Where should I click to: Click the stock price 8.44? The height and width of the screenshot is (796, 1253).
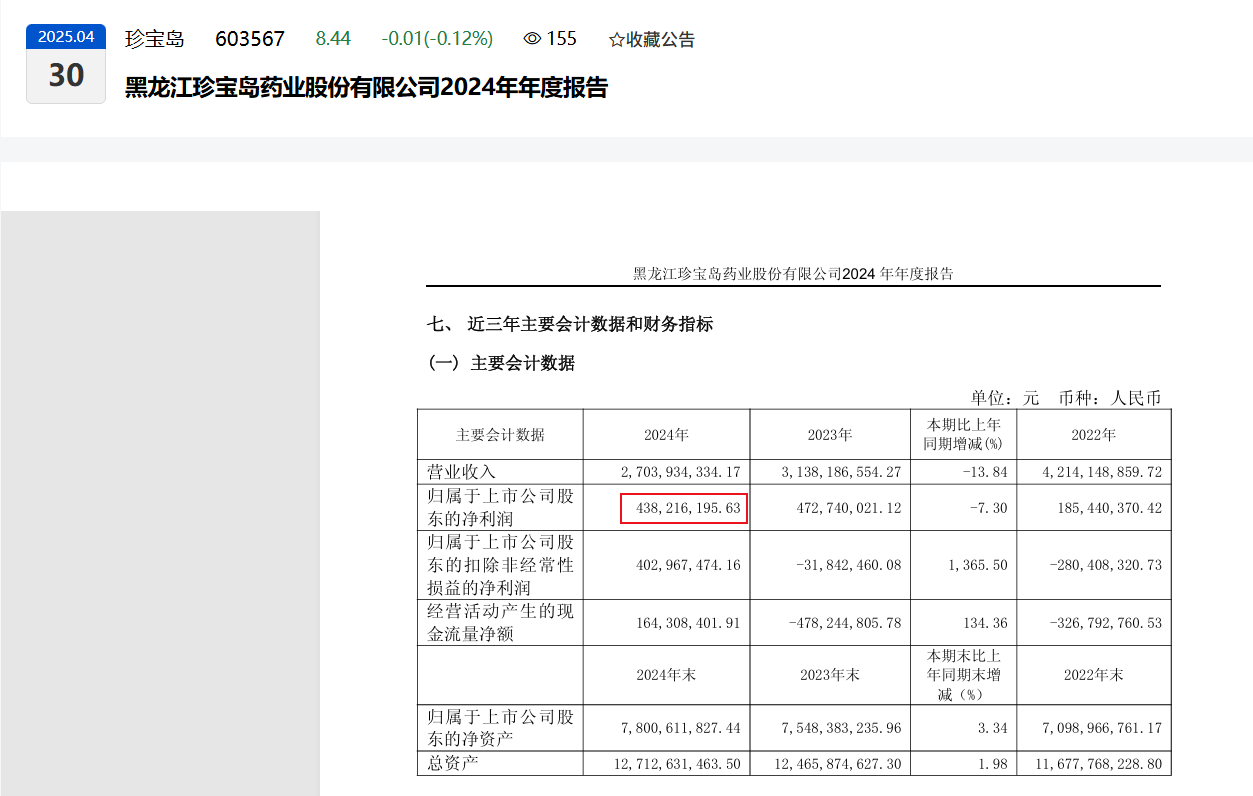click(x=333, y=39)
